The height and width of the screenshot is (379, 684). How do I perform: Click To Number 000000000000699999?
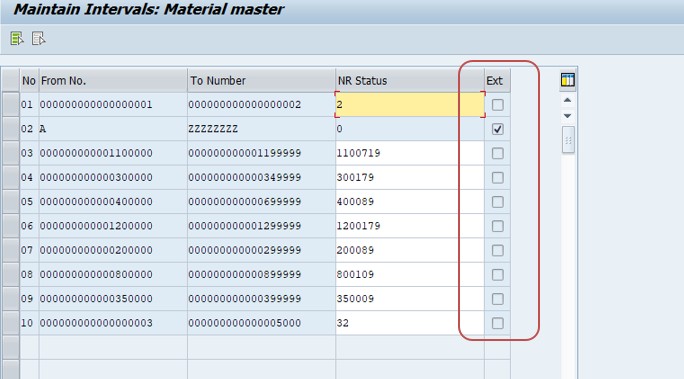(262, 202)
